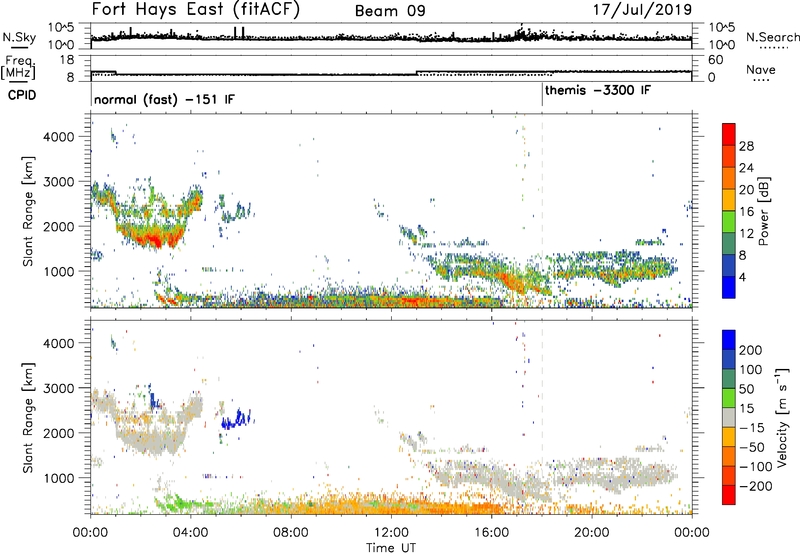Click the 'N.Search' legend label
This screenshot has height=554, width=800.
tap(773, 37)
